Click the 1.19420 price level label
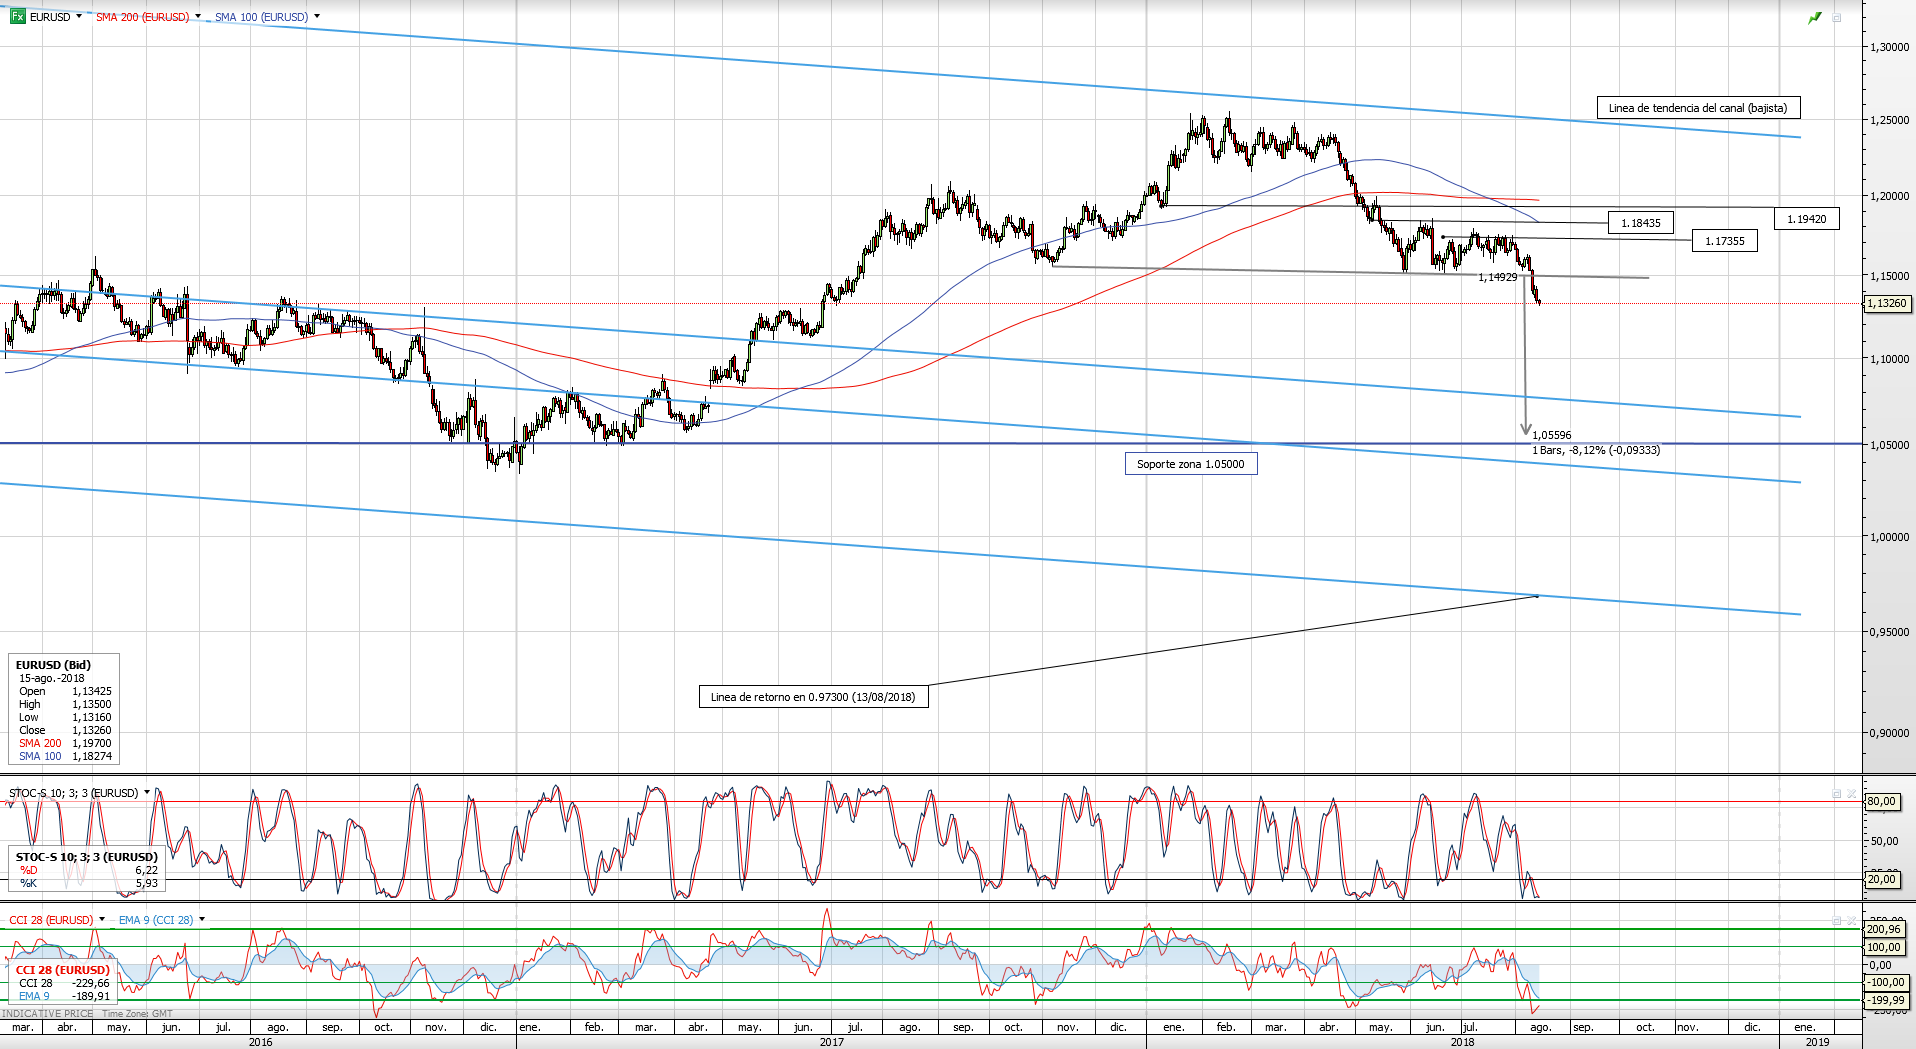 click(1807, 219)
